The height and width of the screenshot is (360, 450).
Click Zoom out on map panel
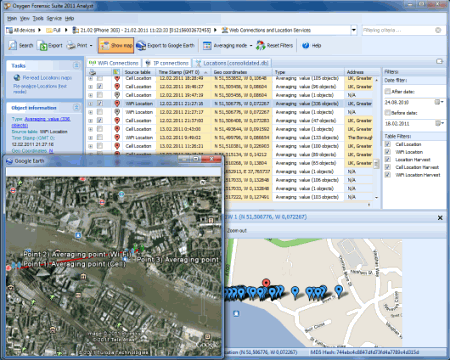click(237, 231)
